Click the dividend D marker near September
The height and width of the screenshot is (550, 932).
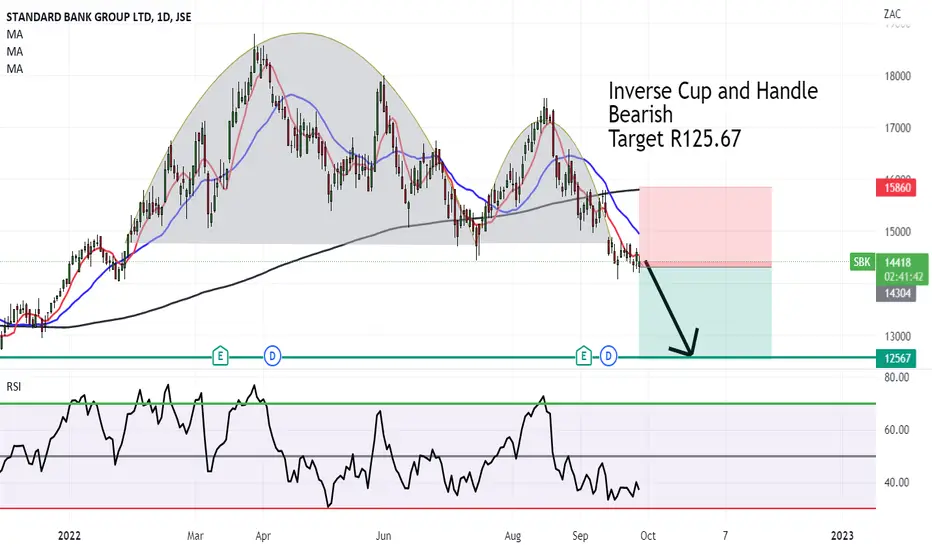coord(608,356)
